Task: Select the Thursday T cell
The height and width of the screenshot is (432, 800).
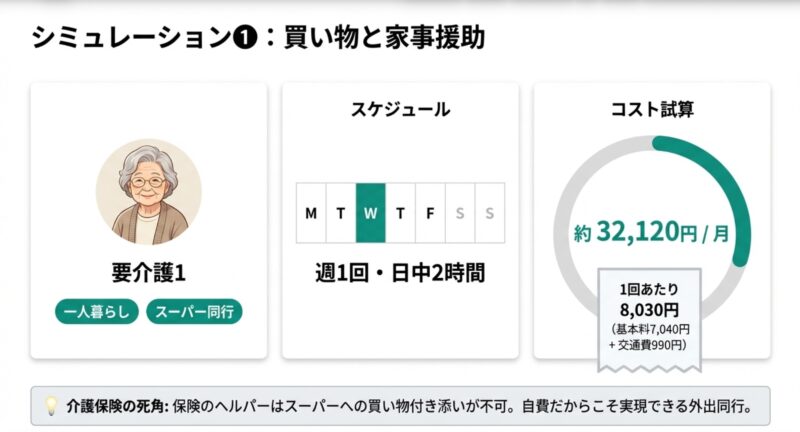Action: tap(400, 213)
